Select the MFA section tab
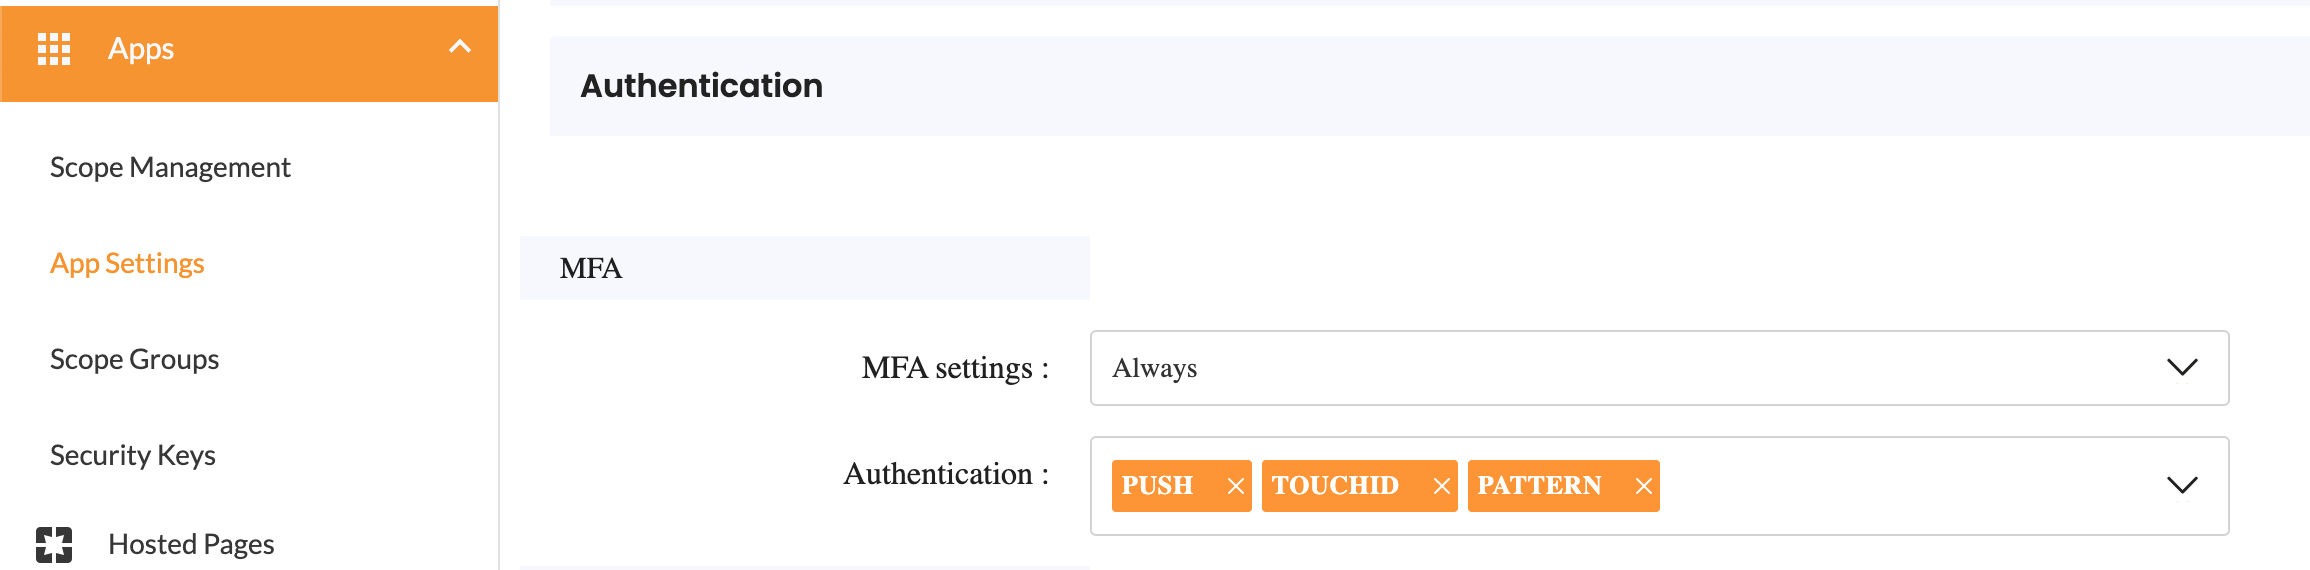Screen dimensions: 2310x570 pos(591,268)
